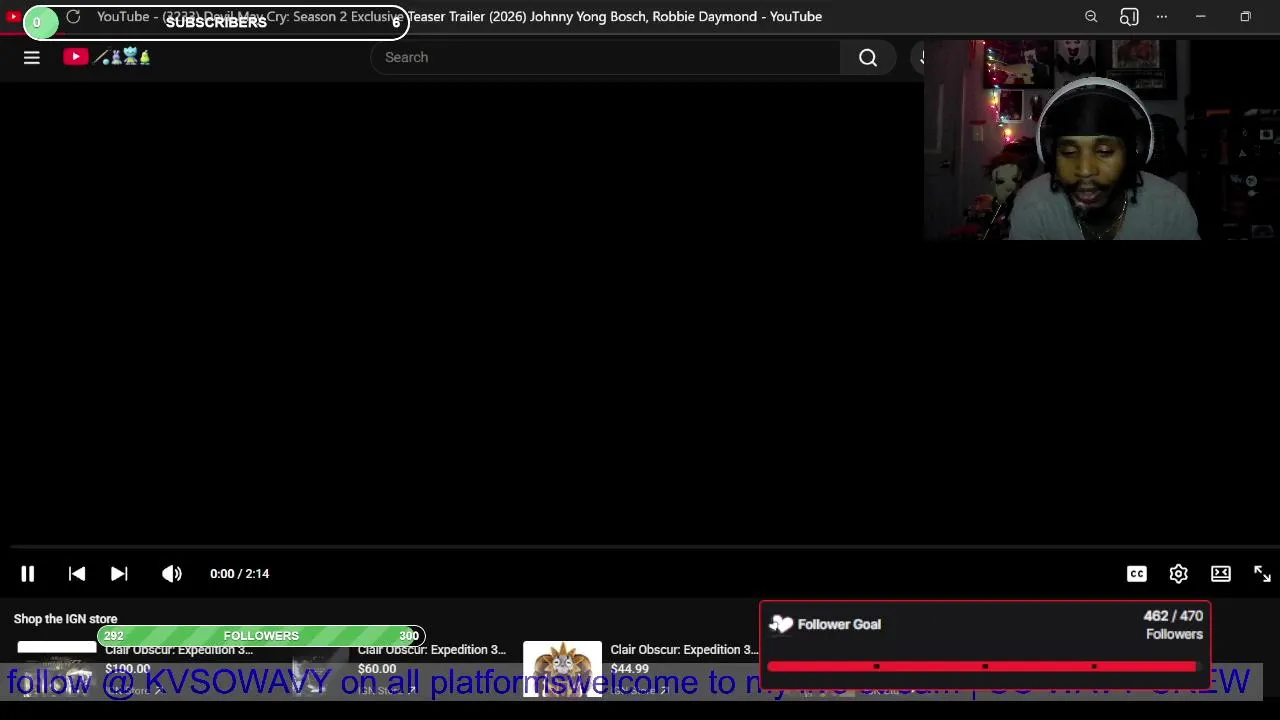
Task: Reload the page with refresh icon
Action: pyautogui.click(x=73, y=17)
